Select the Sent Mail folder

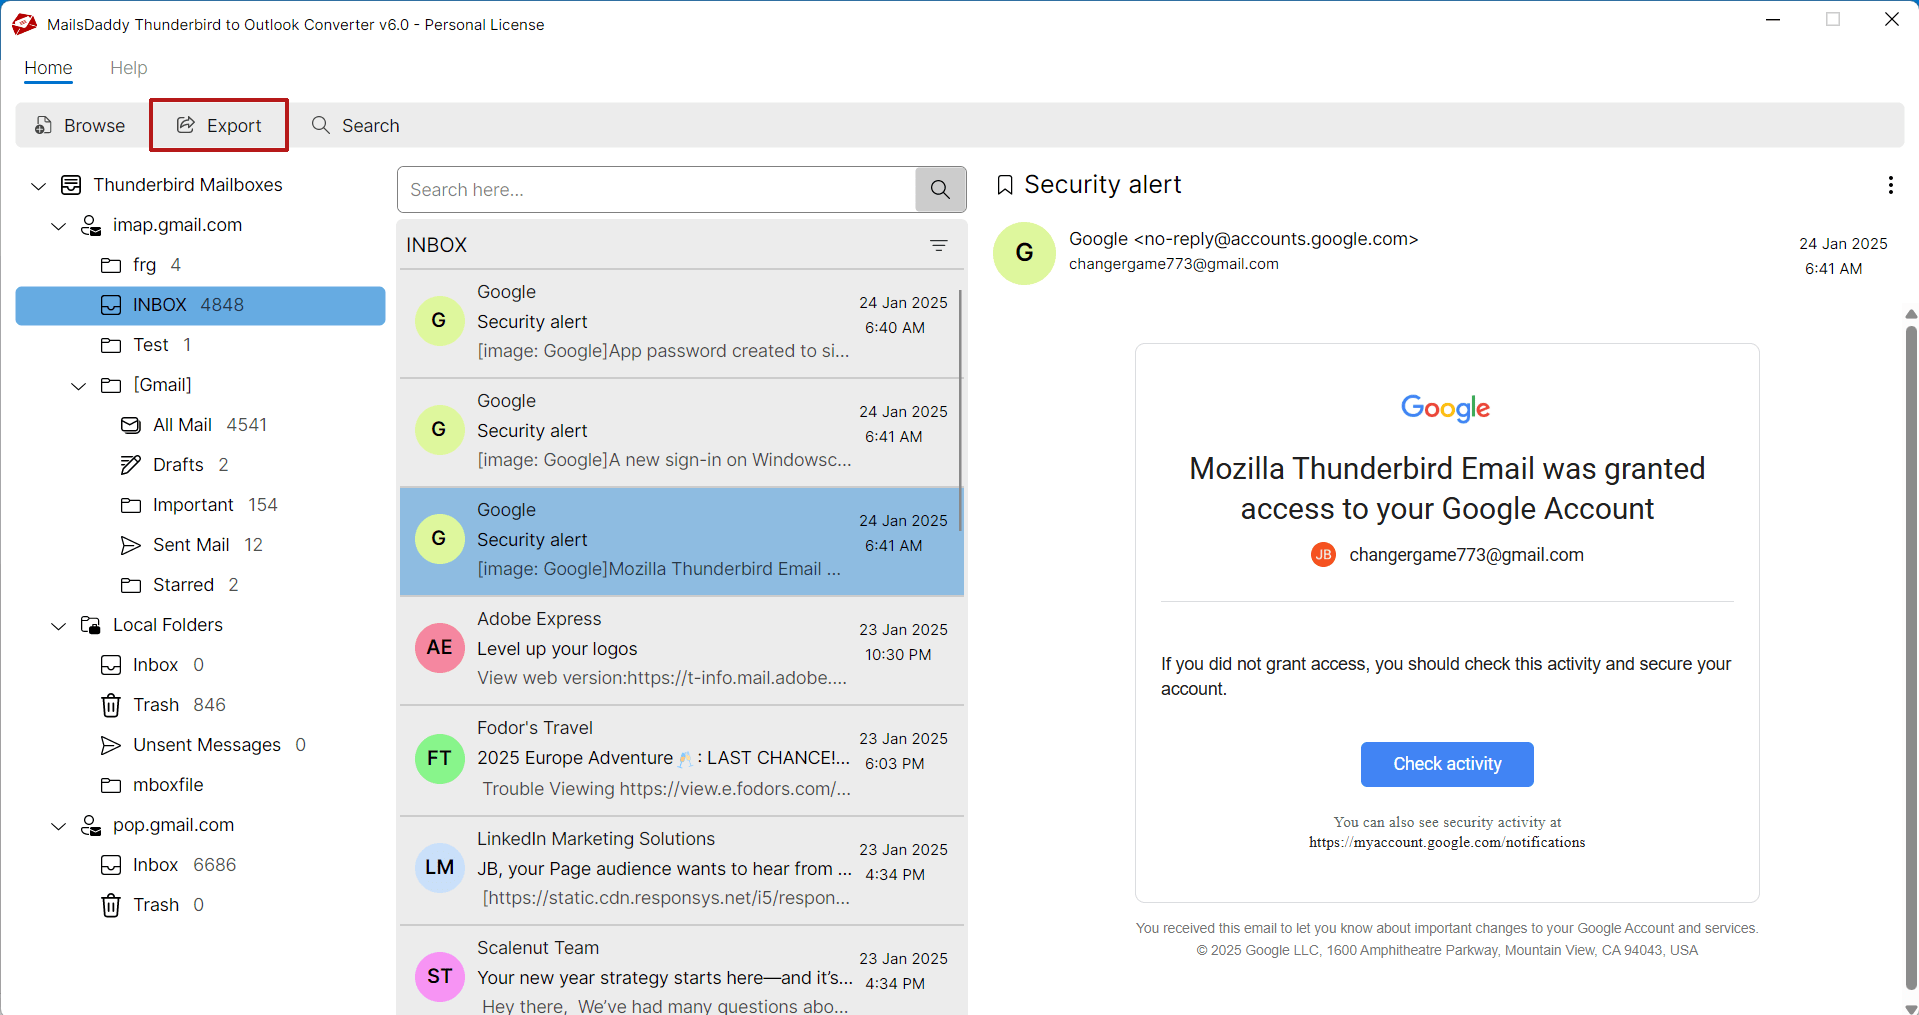click(191, 545)
